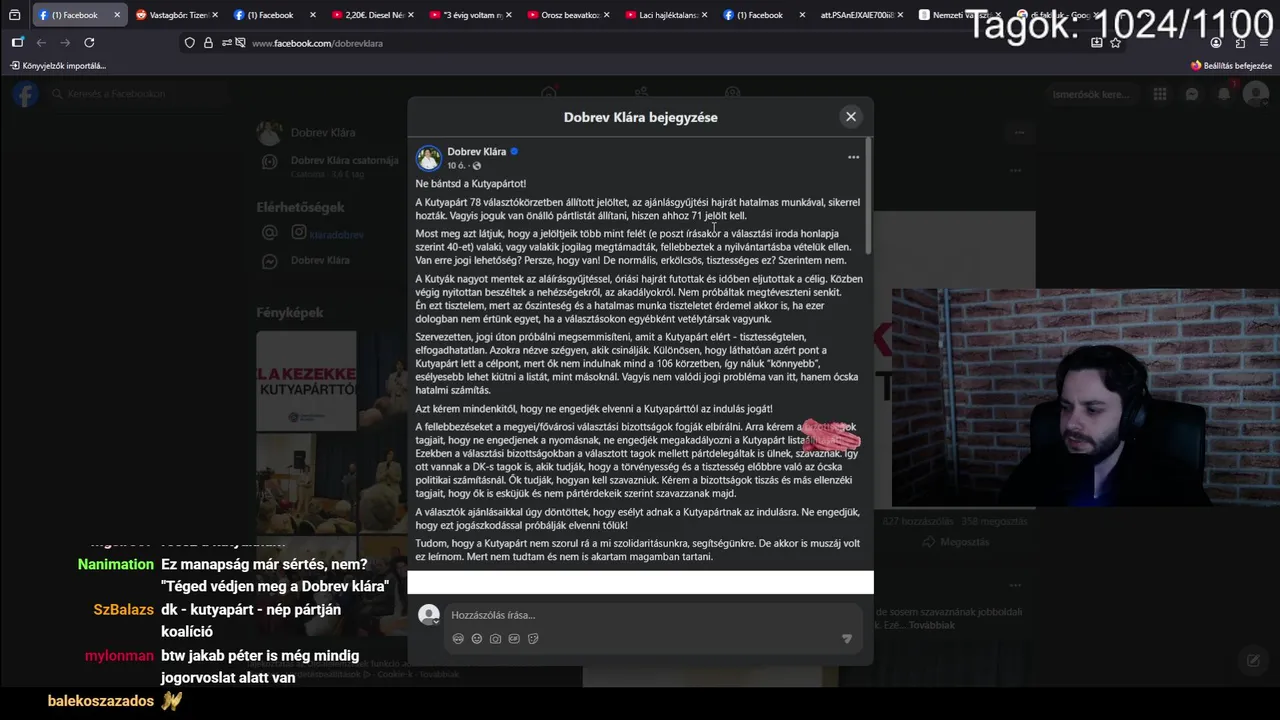Click the new message edit icon bottom right
Image resolution: width=1280 pixels, height=720 pixels.
point(1252,660)
